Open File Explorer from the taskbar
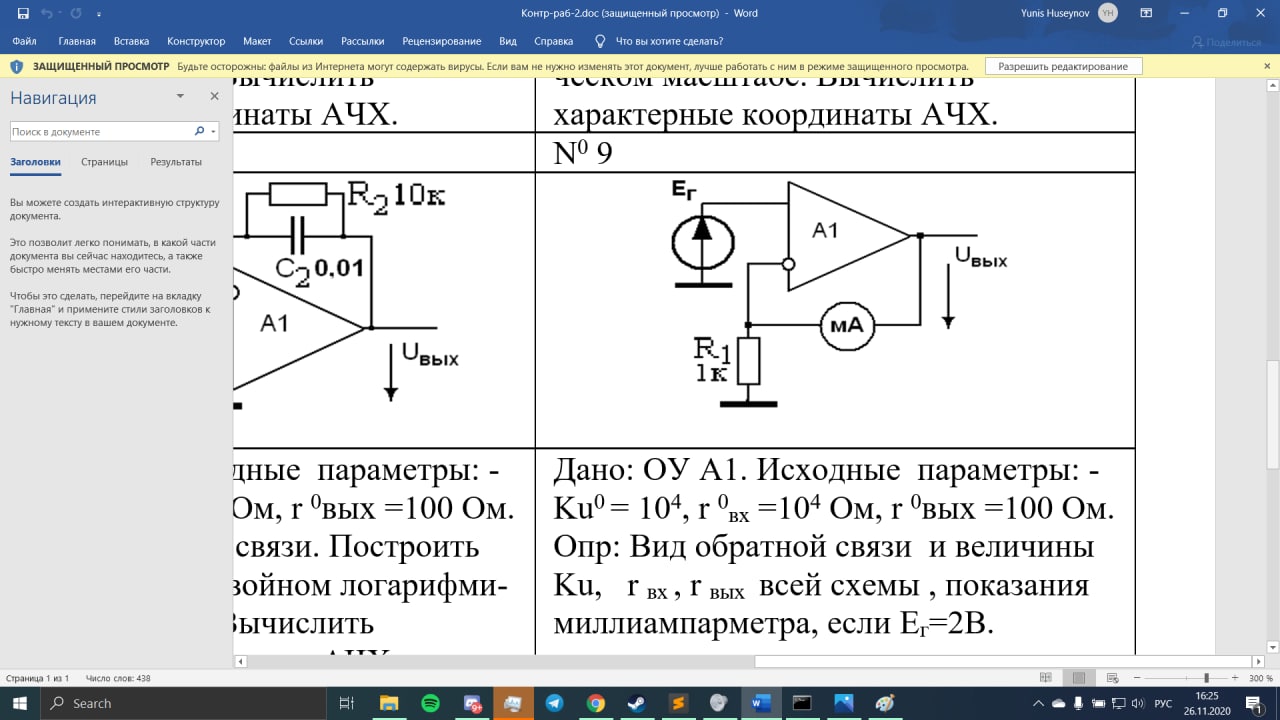Screen dimensions: 1280x720 click(x=388, y=703)
